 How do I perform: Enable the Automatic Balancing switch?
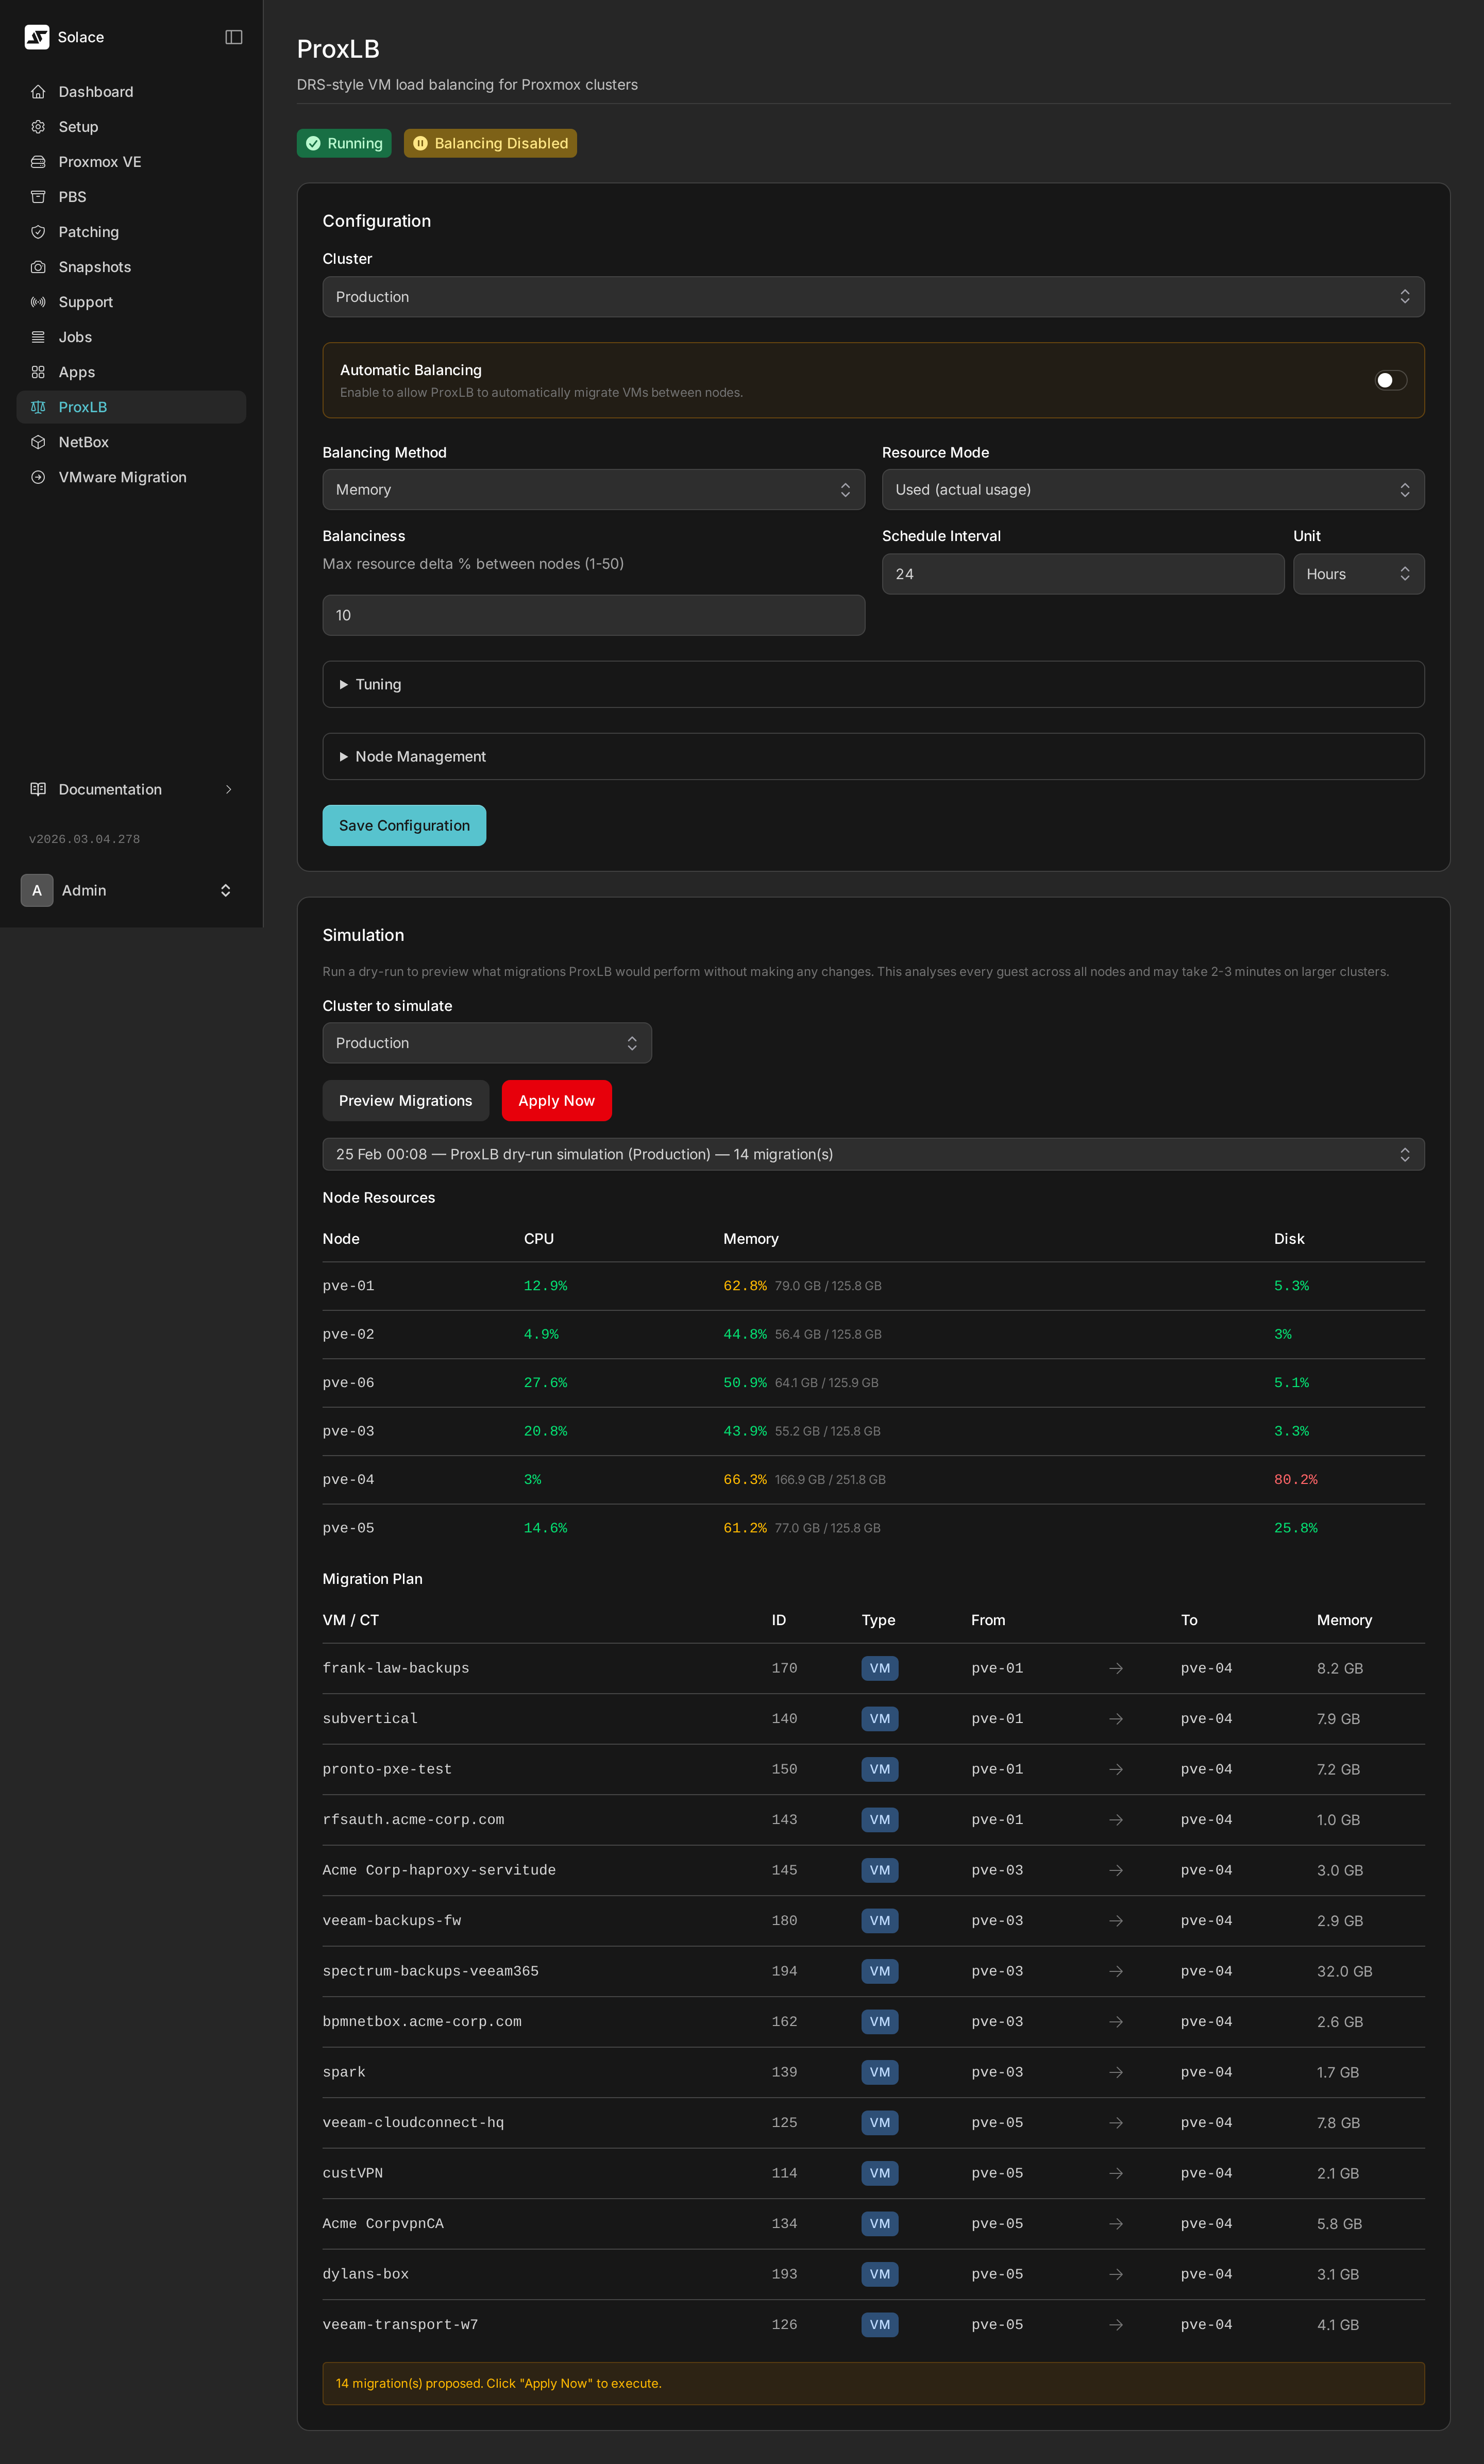[x=1390, y=380]
